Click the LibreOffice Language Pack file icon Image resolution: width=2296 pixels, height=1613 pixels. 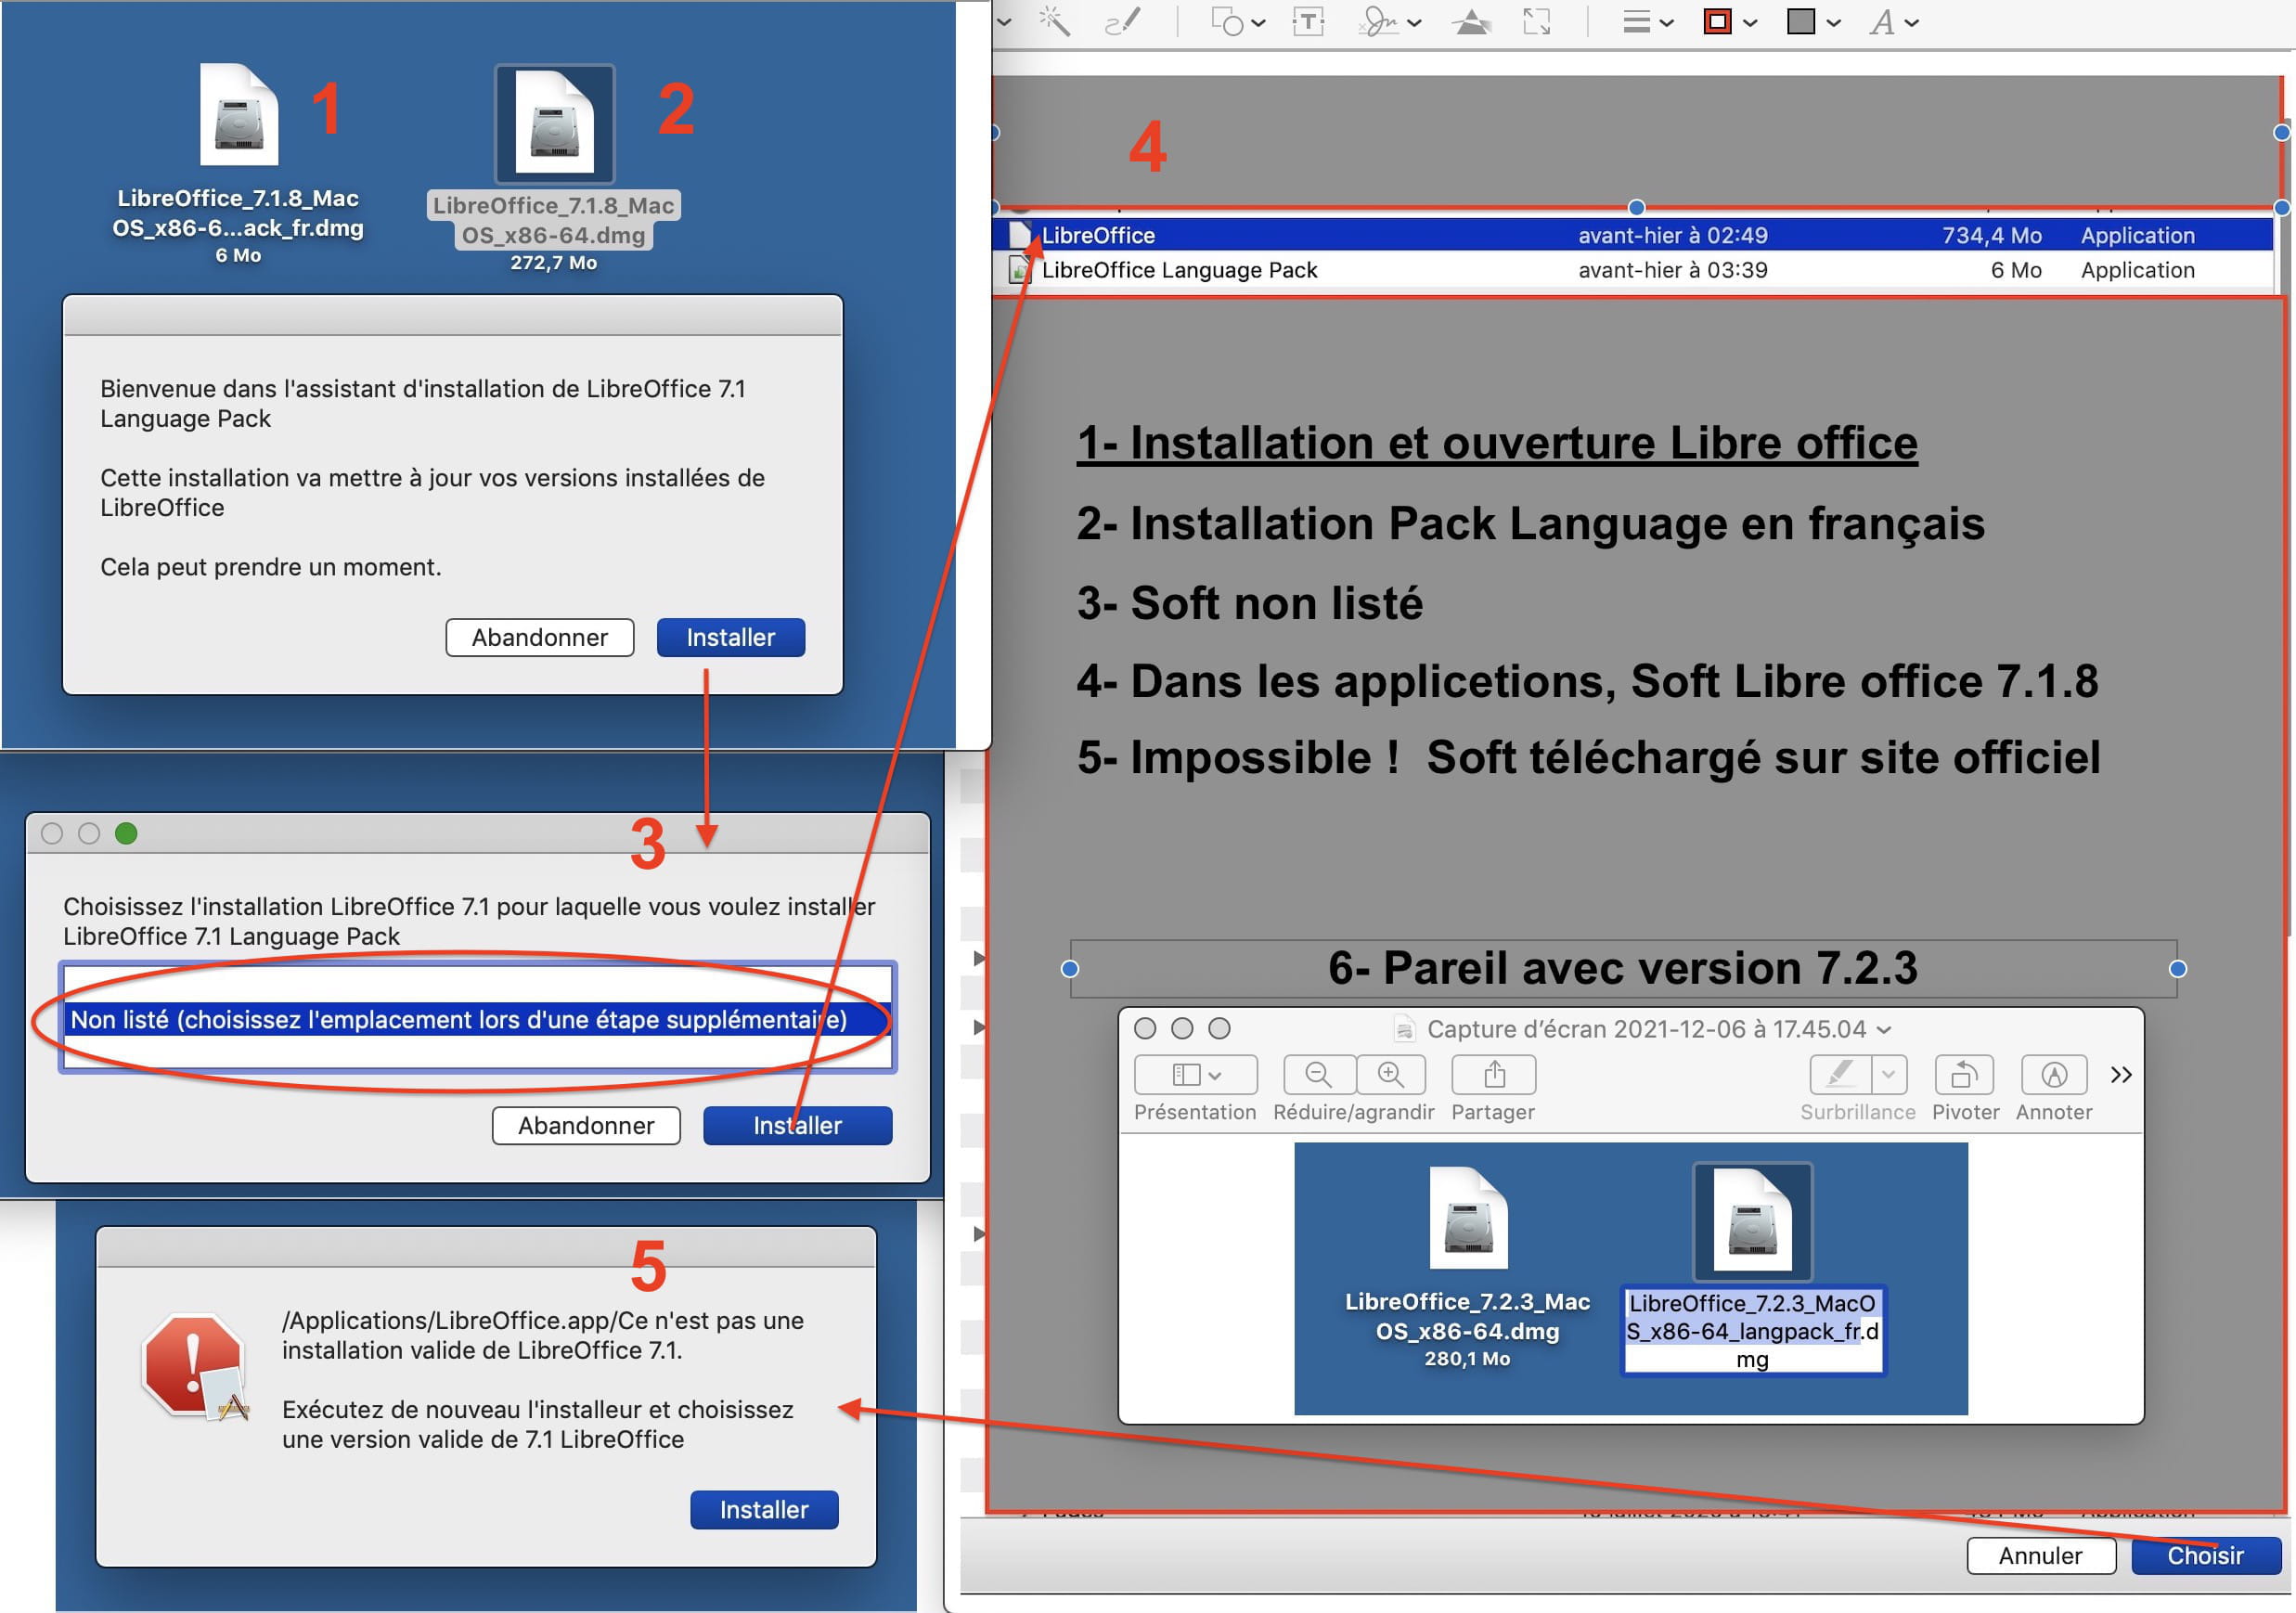click(x=1019, y=270)
